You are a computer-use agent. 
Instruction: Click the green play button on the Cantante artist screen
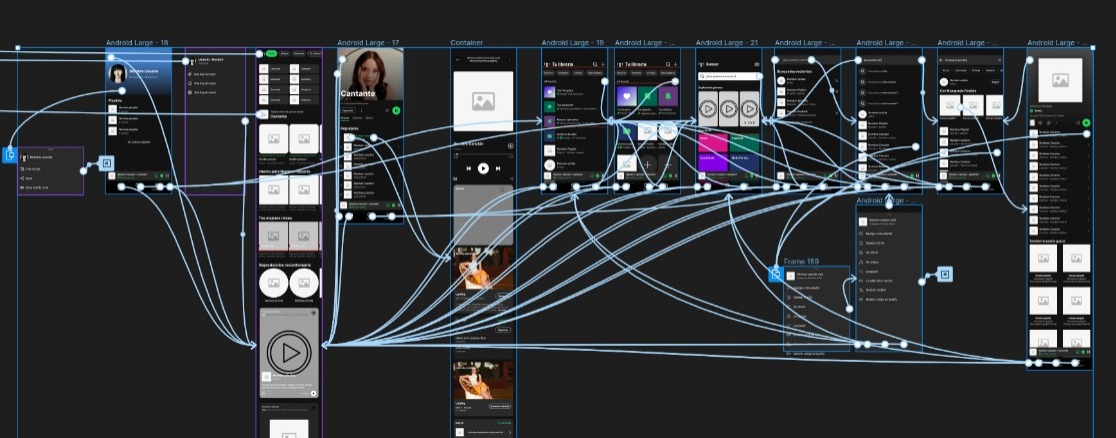click(396, 110)
